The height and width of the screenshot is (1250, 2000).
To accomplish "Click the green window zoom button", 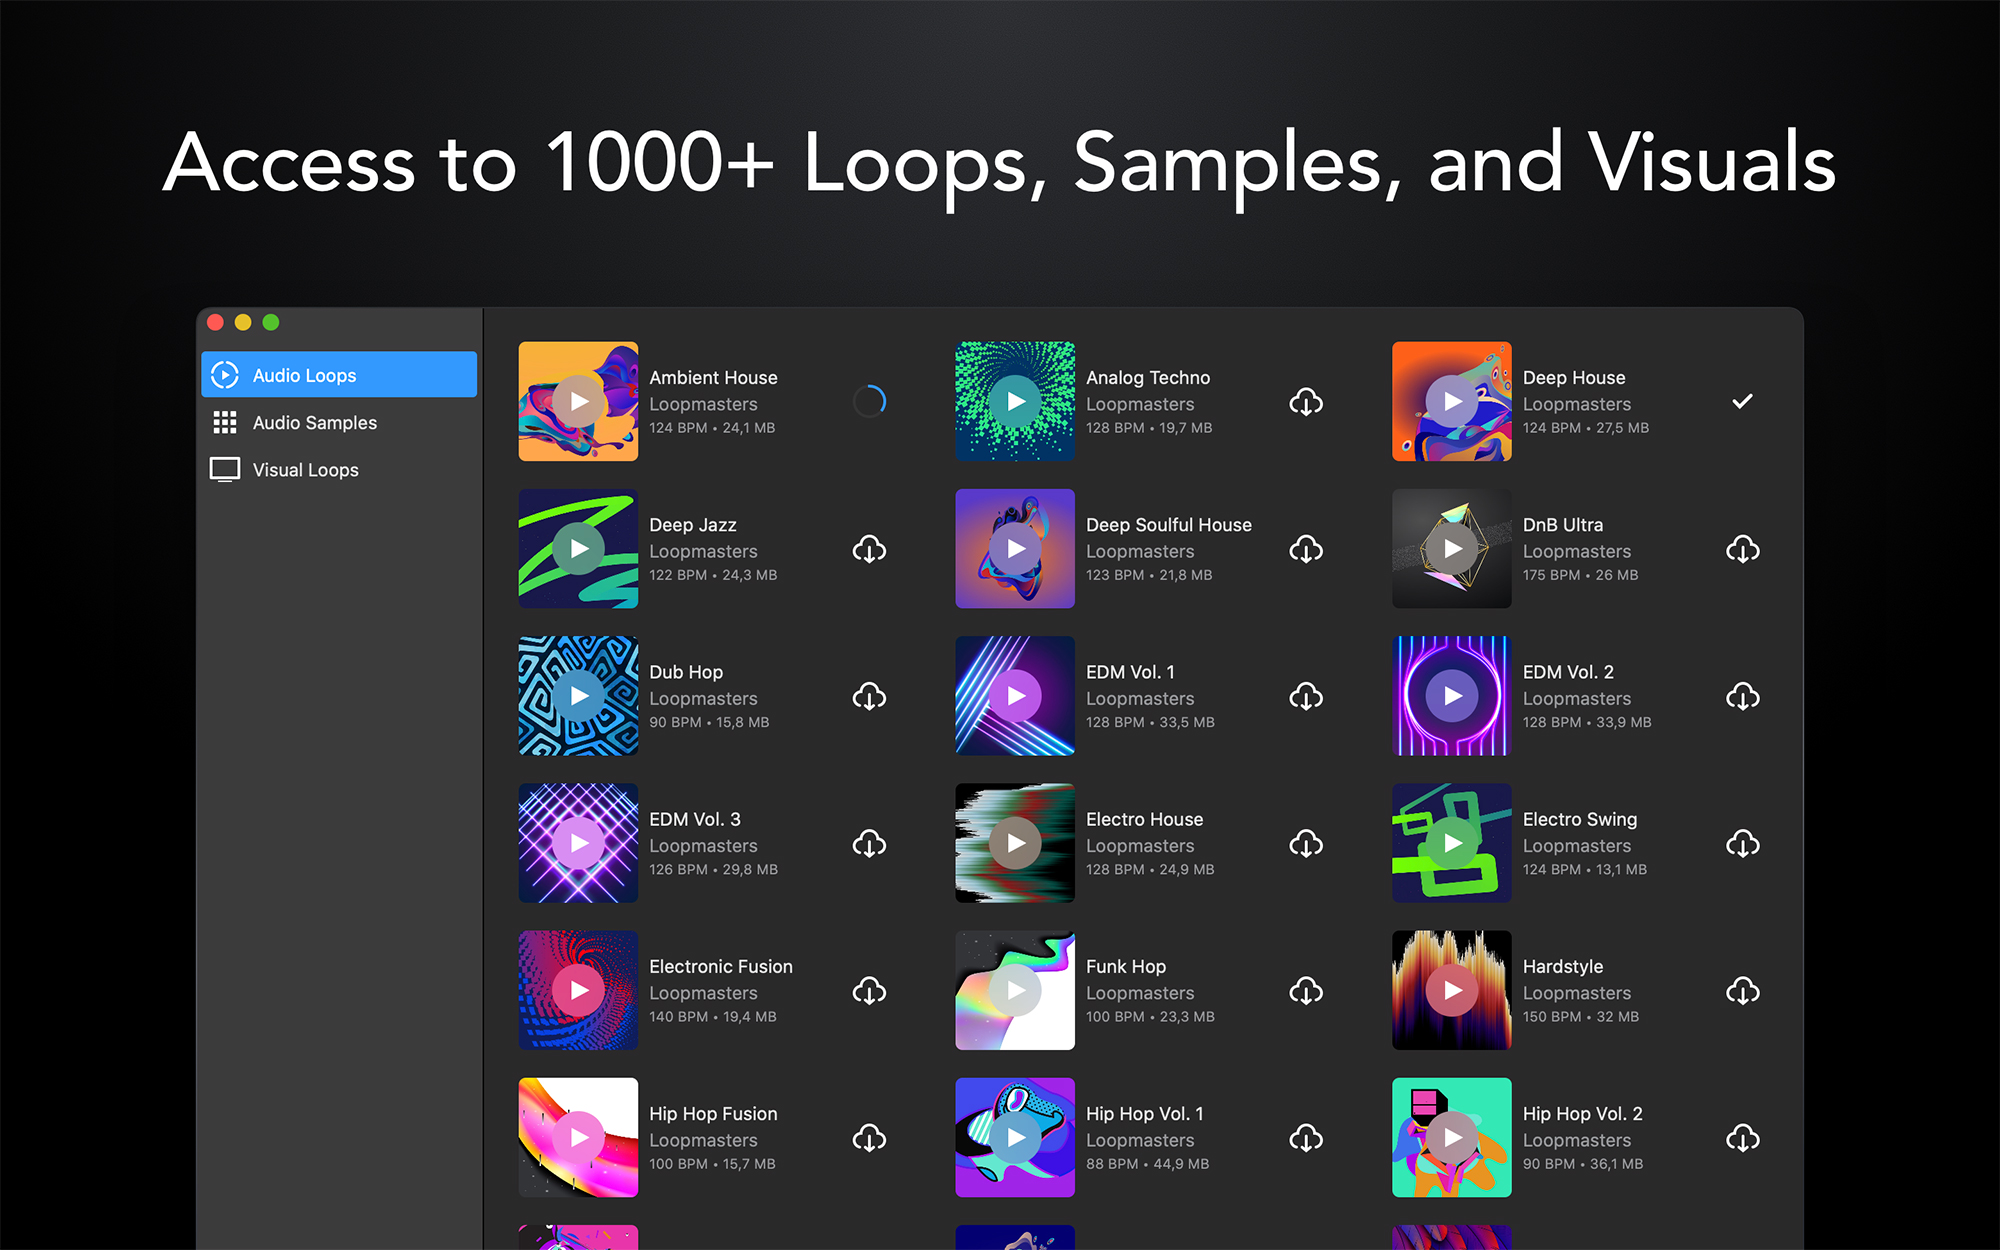I will [x=271, y=322].
